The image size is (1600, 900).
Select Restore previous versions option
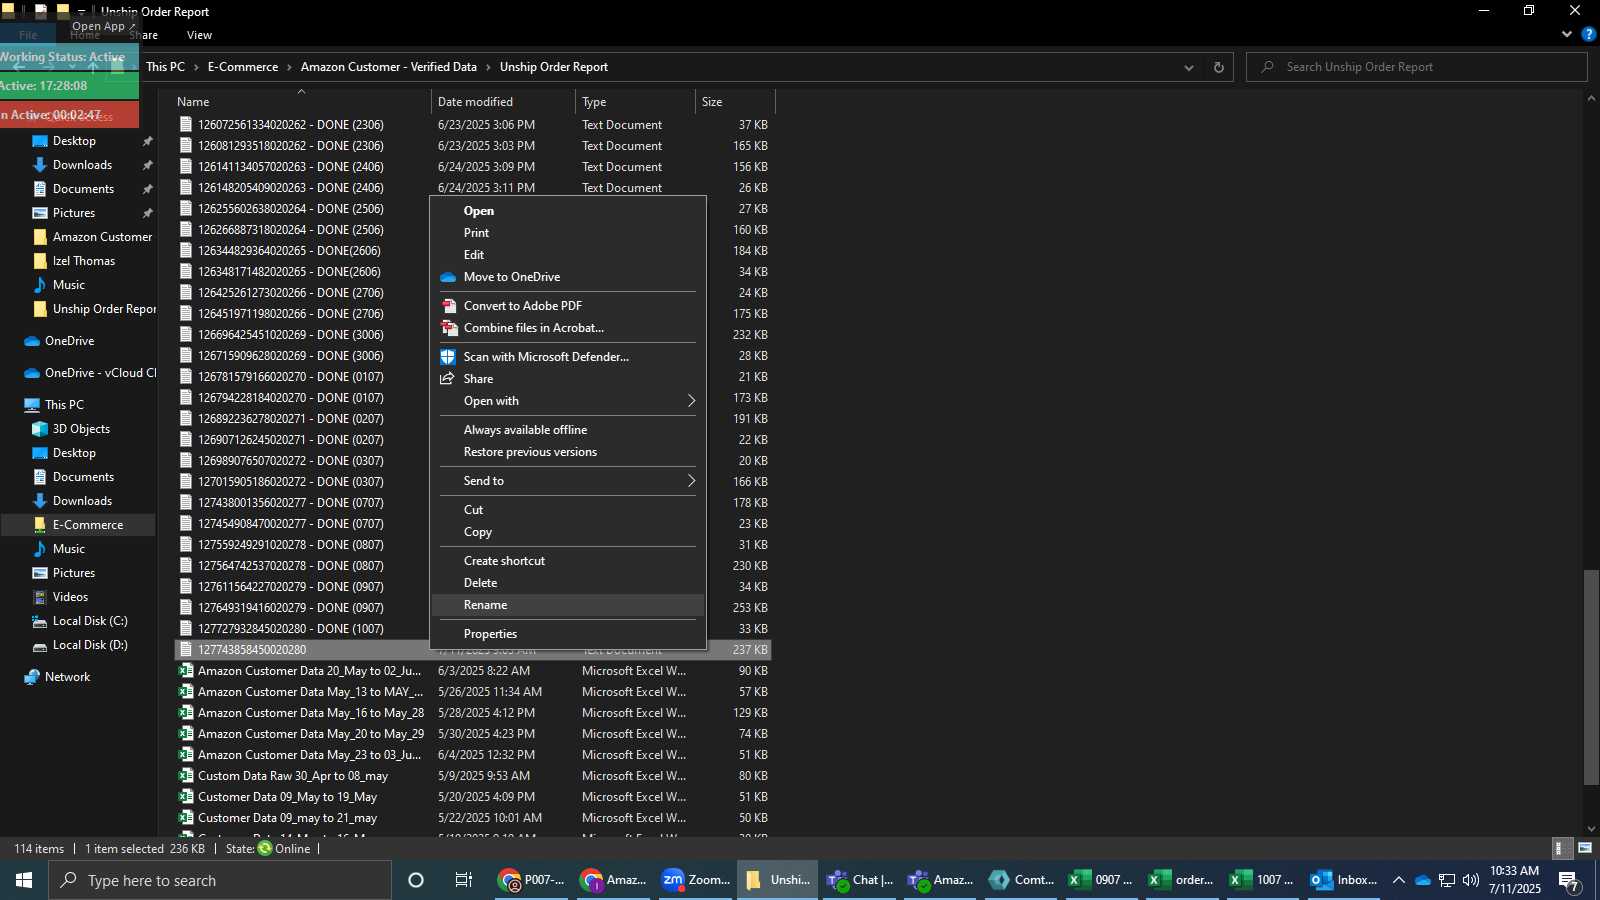point(568,452)
